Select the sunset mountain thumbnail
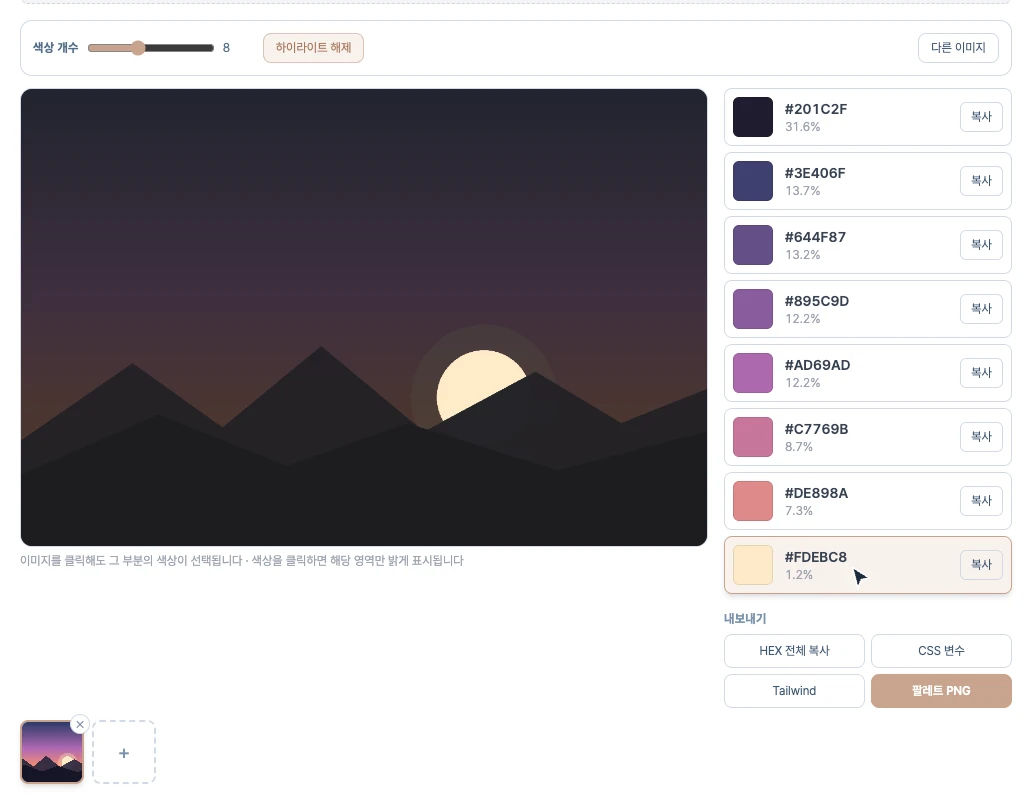Viewport: 1032px width, 804px height. pos(52,752)
